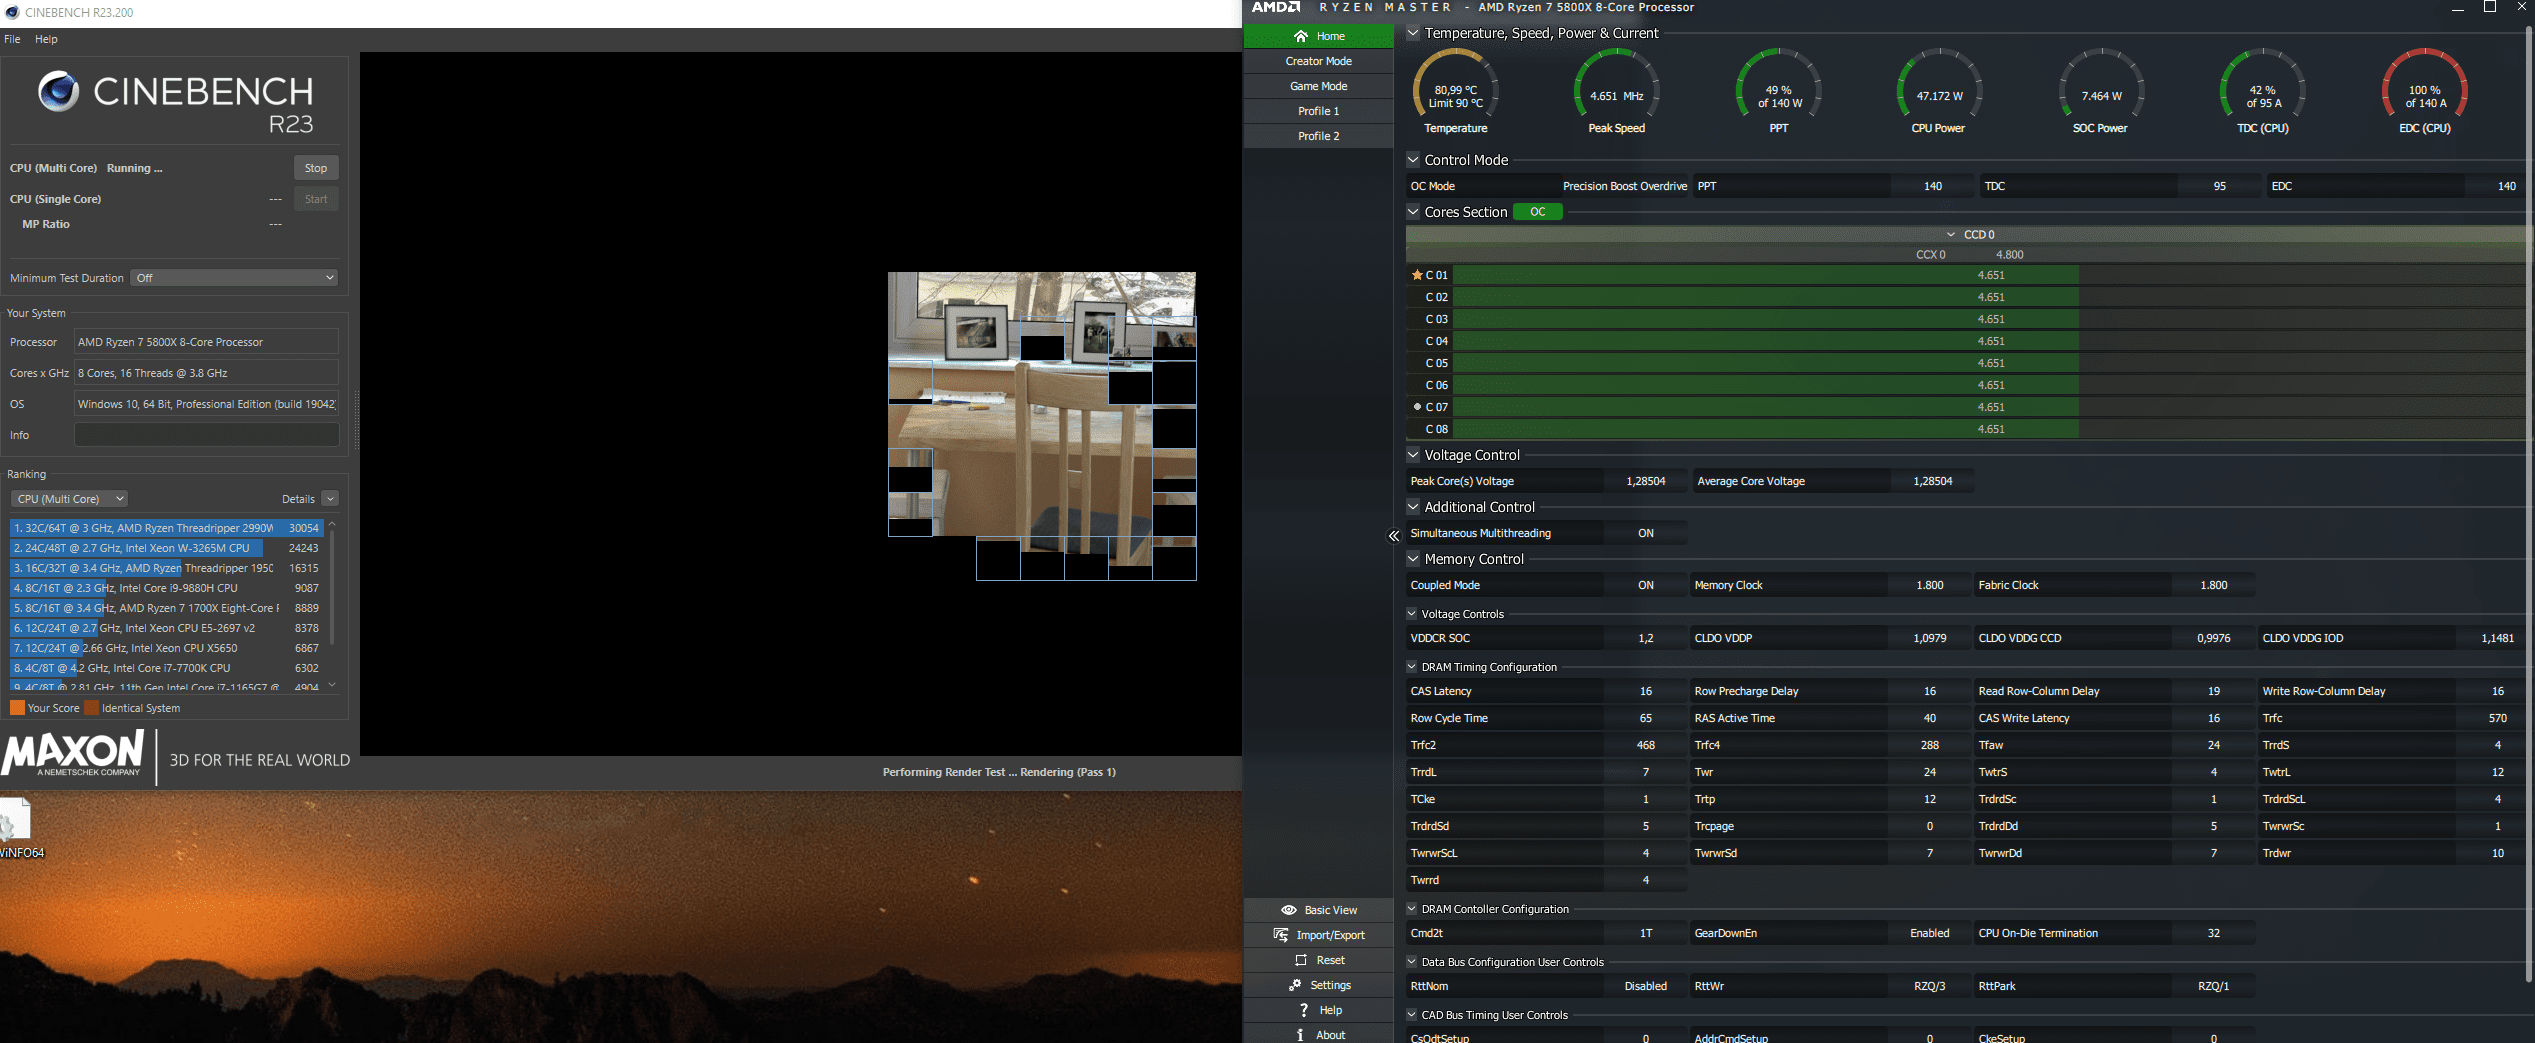Image resolution: width=2535 pixels, height=1043 pixels.
Task: Toggle RttNom Disabled value
Action: tap(1646, 987)
